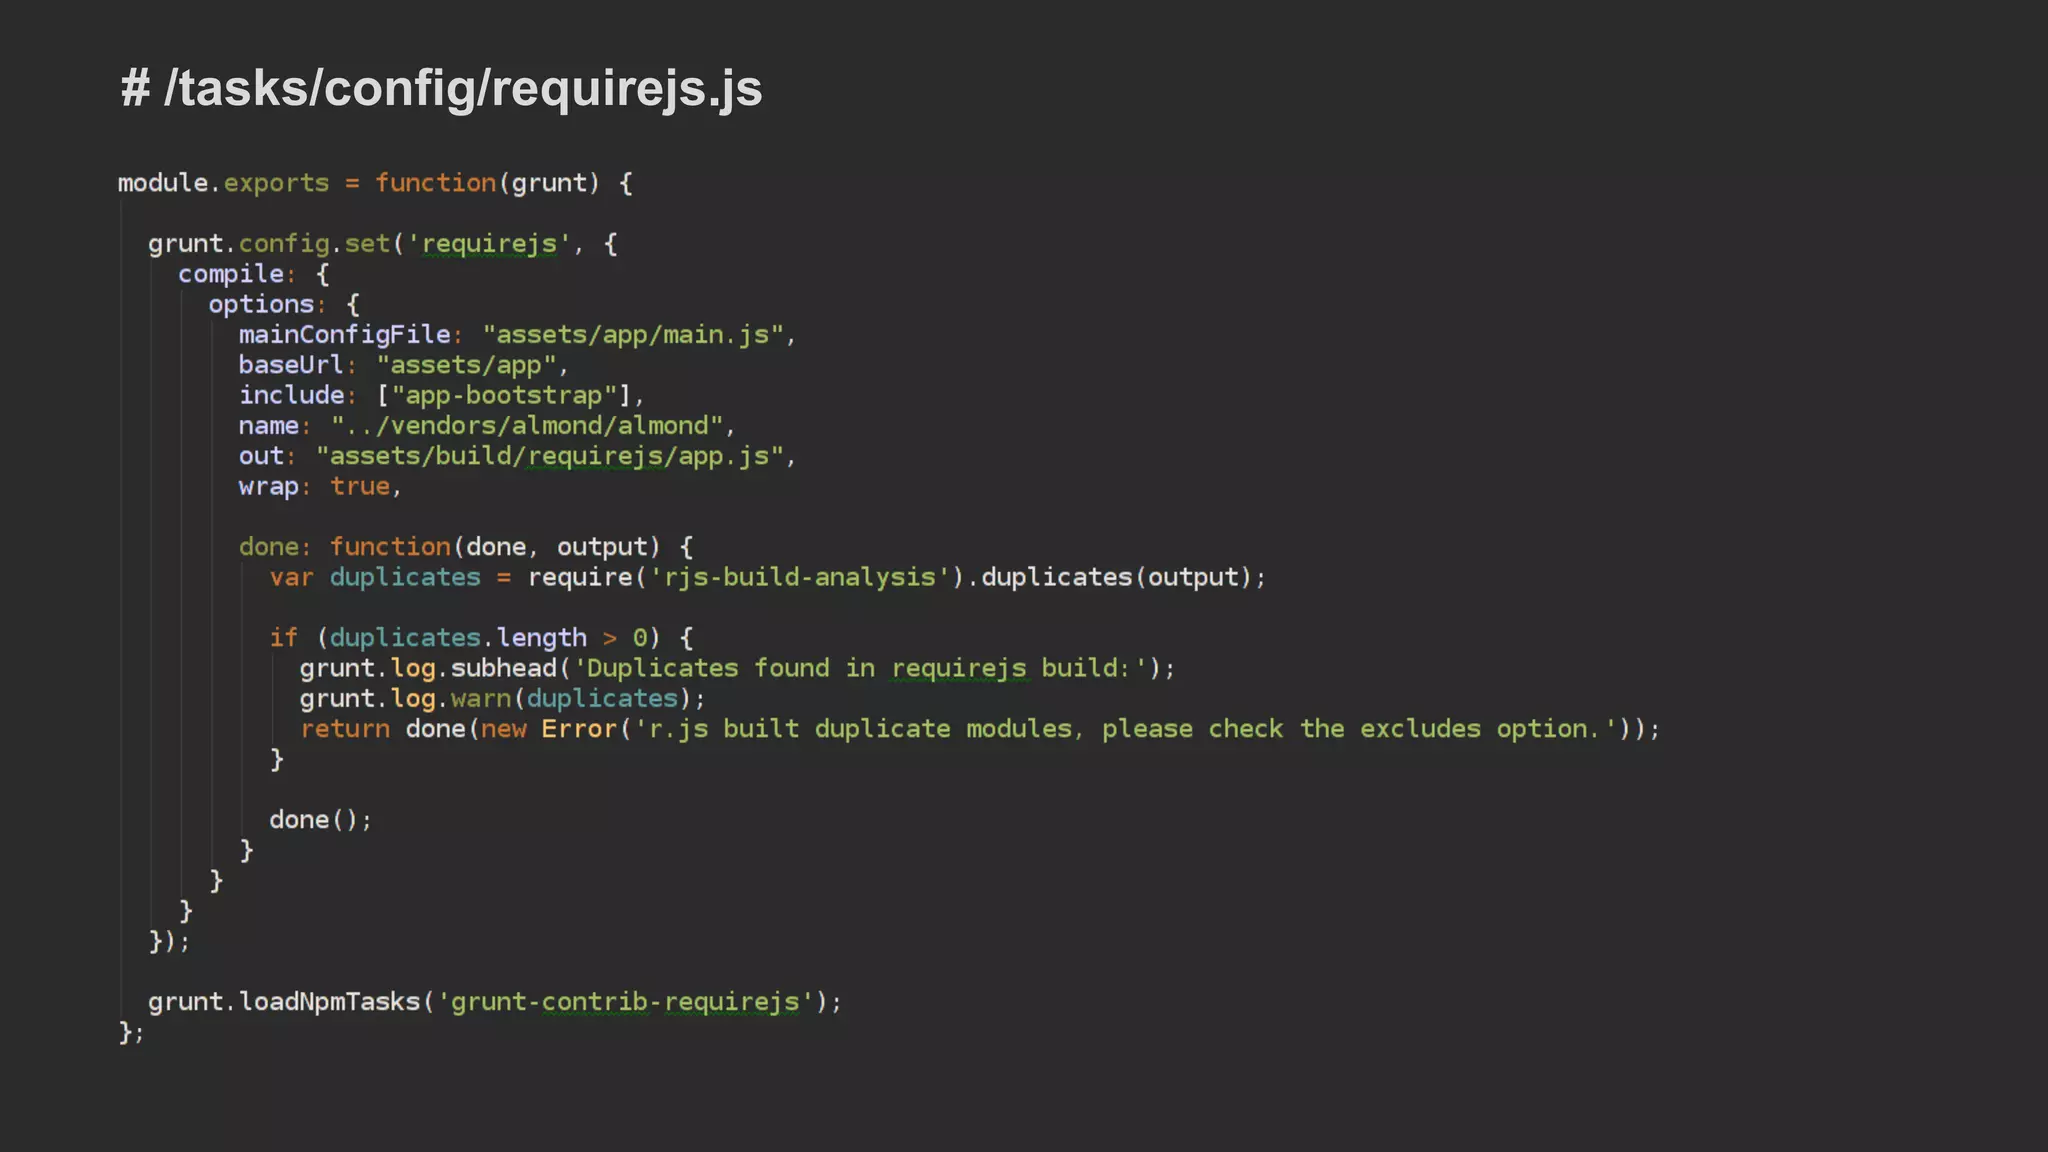This screenshot has height=1152, width=2048.
Task: Click the 'grunt.log.warn(duplicates);' line
Action: tap(503, 698)
